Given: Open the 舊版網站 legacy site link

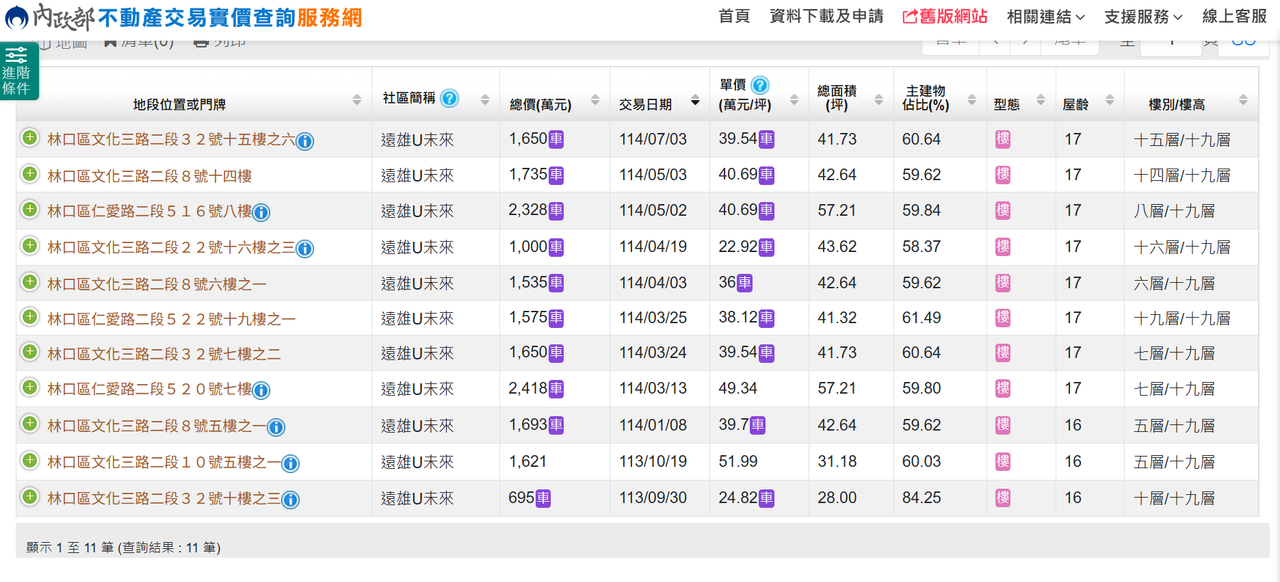Looking at the screenshot, I should pyautogui.click(x=945, y=17).
